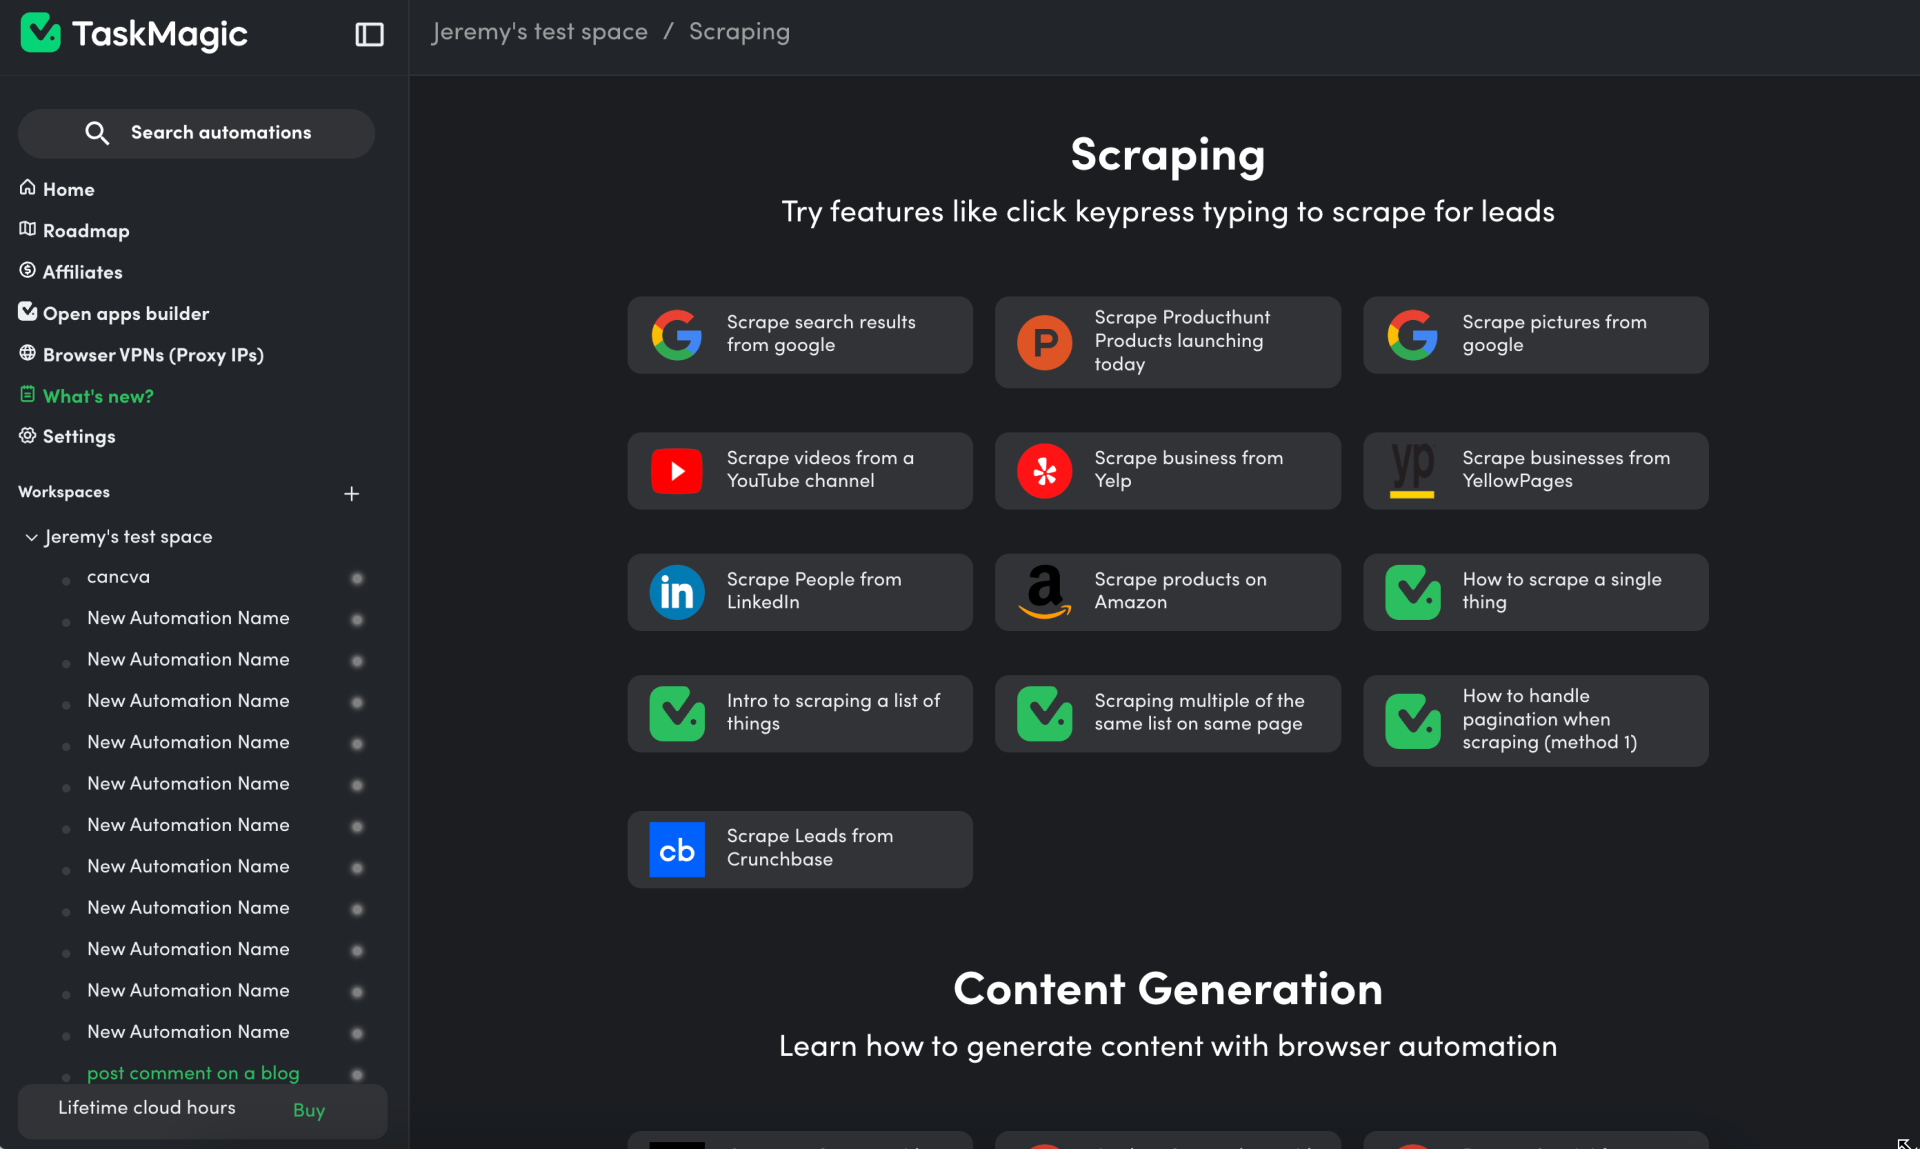Open Affiliates in the sidebar
The image size is (1920, 1149).
click(82, 272)
